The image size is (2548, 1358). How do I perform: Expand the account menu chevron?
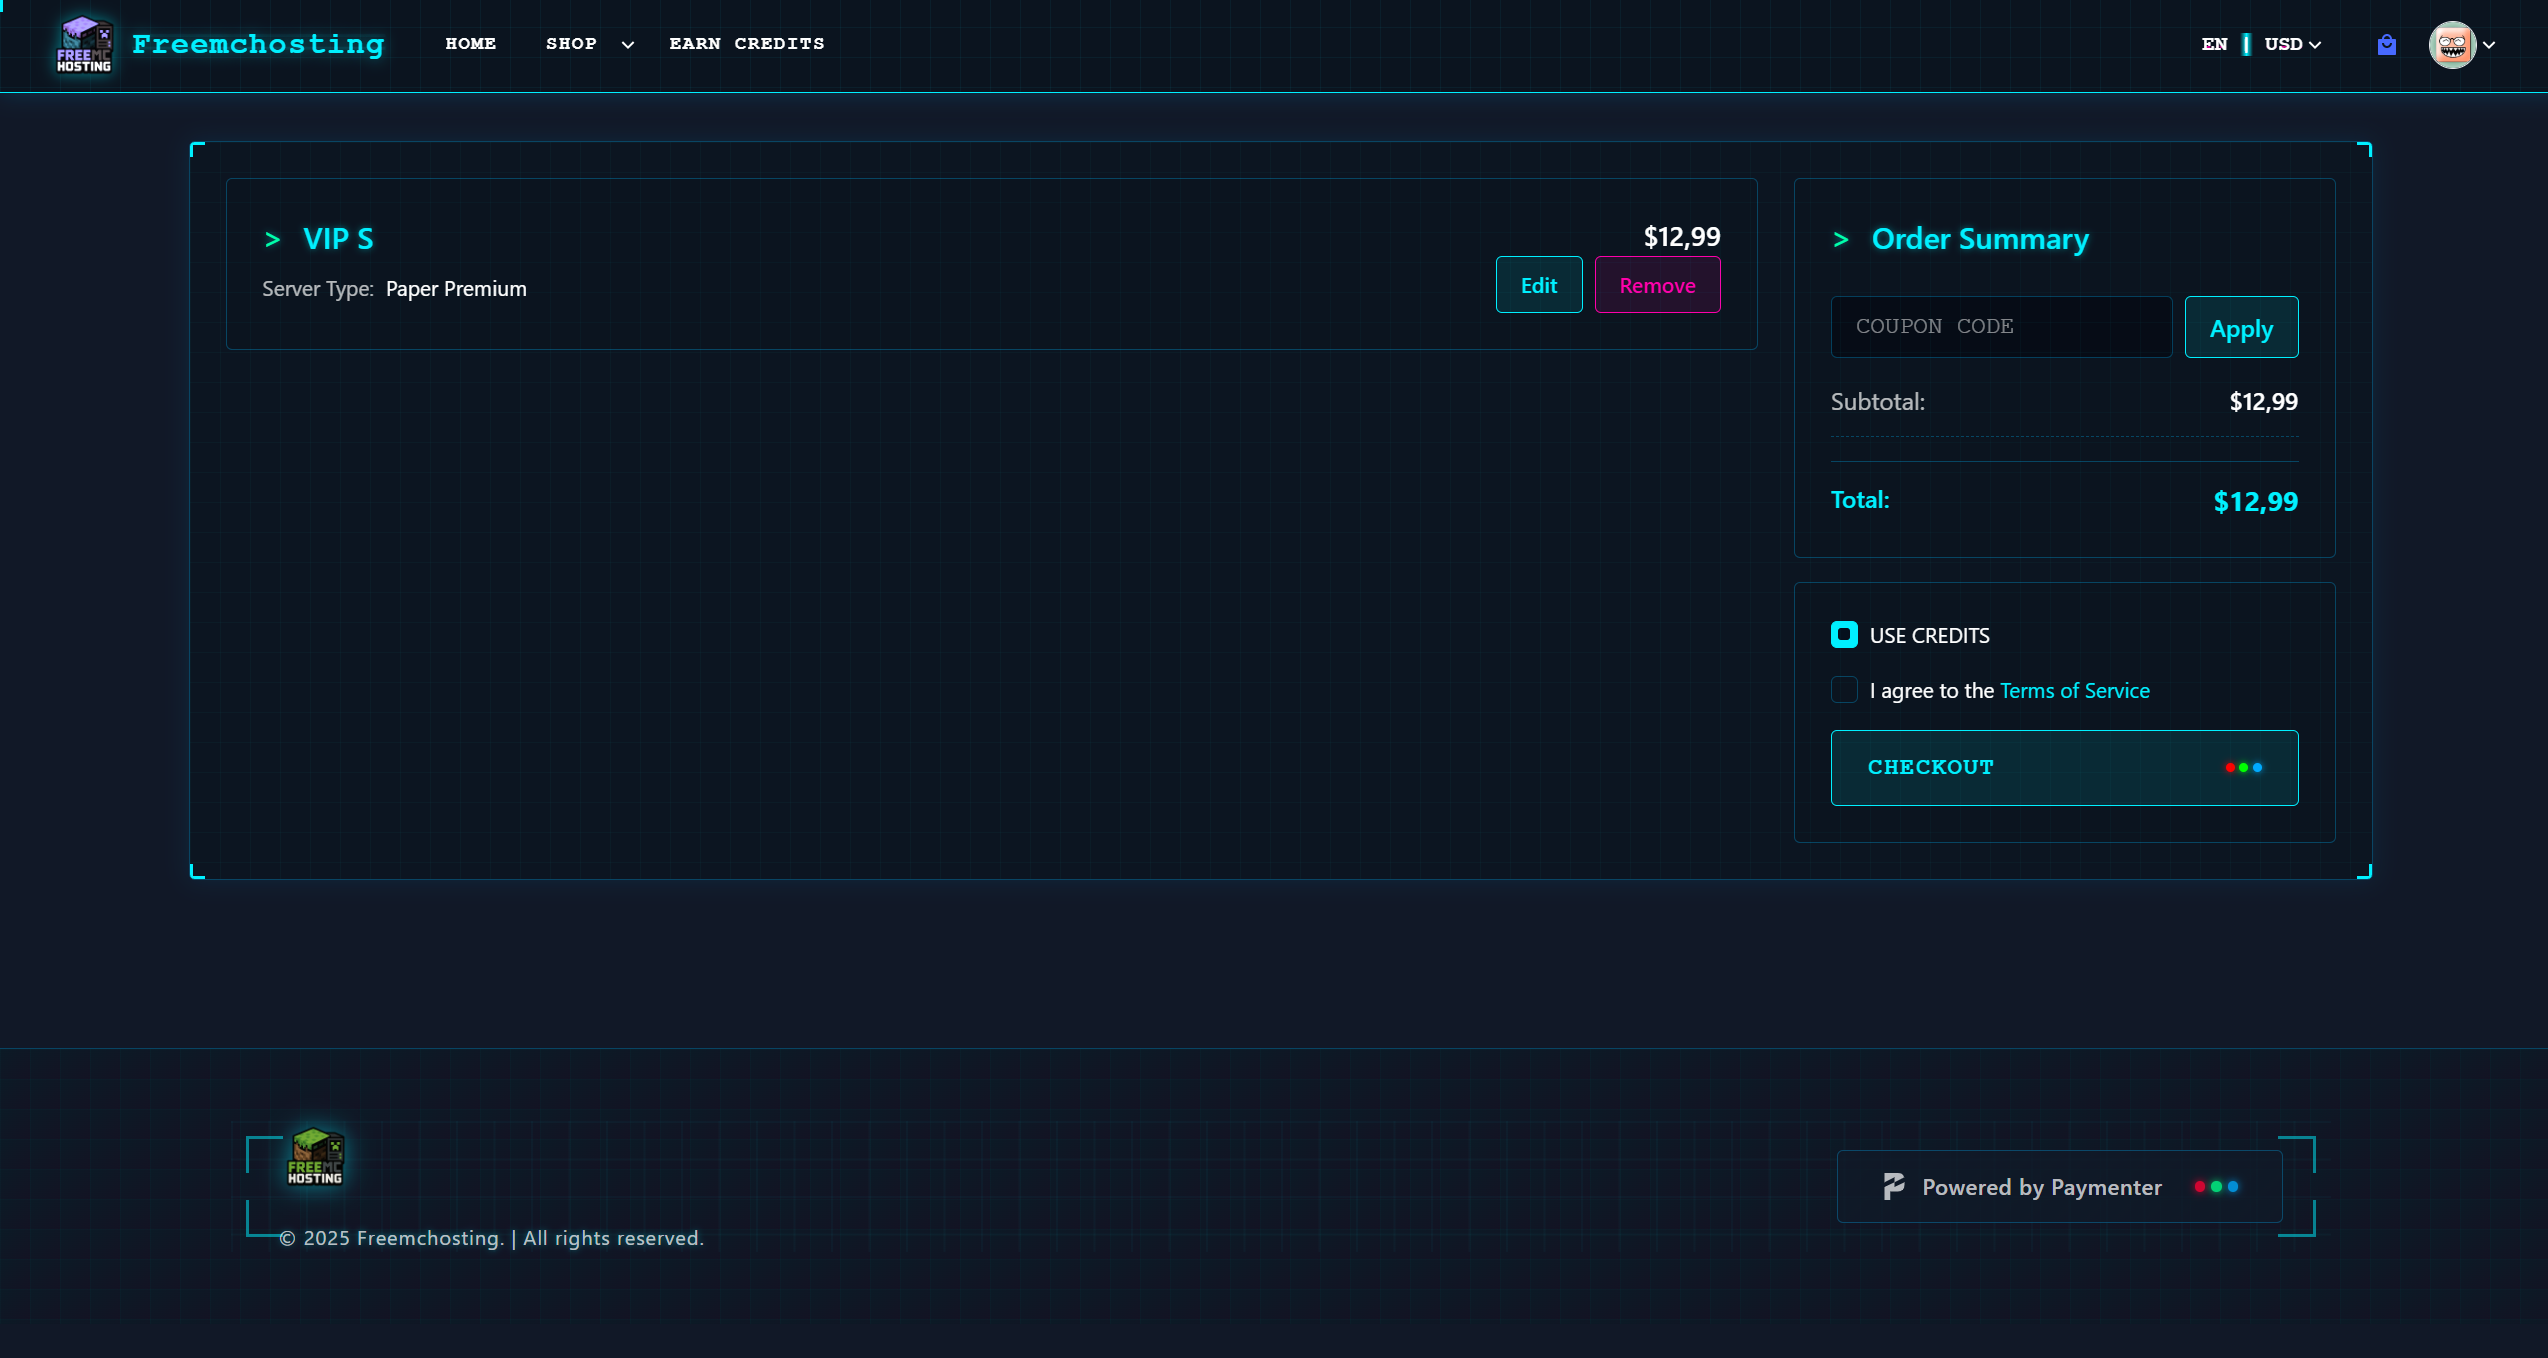(2489, 45)
